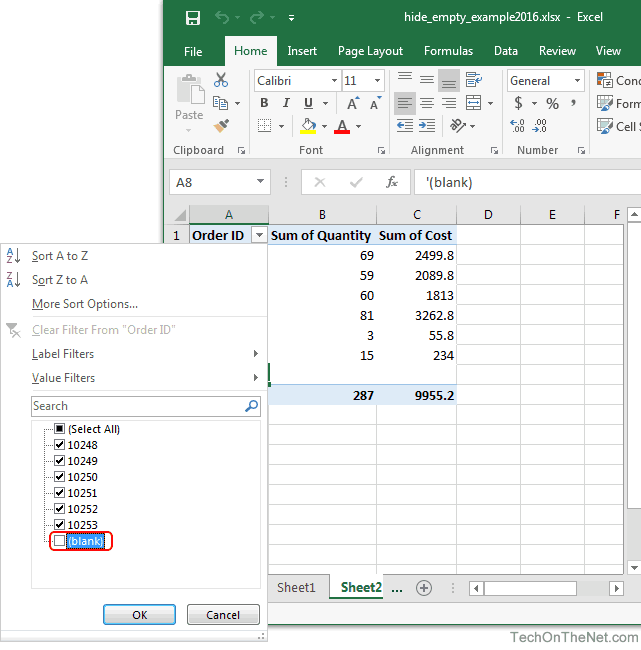Uncheck the 10253 checkbox
The image size is (641, 650).
(x=60, y=524)
